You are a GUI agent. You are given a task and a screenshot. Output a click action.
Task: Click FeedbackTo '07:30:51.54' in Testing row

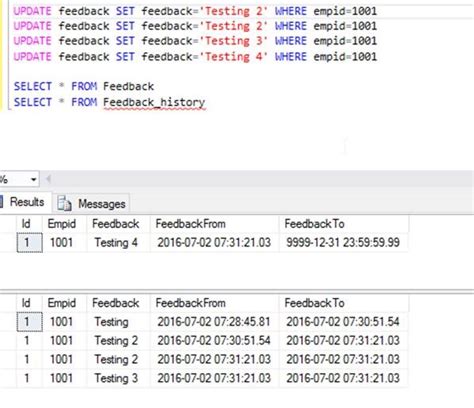(343, 322)
